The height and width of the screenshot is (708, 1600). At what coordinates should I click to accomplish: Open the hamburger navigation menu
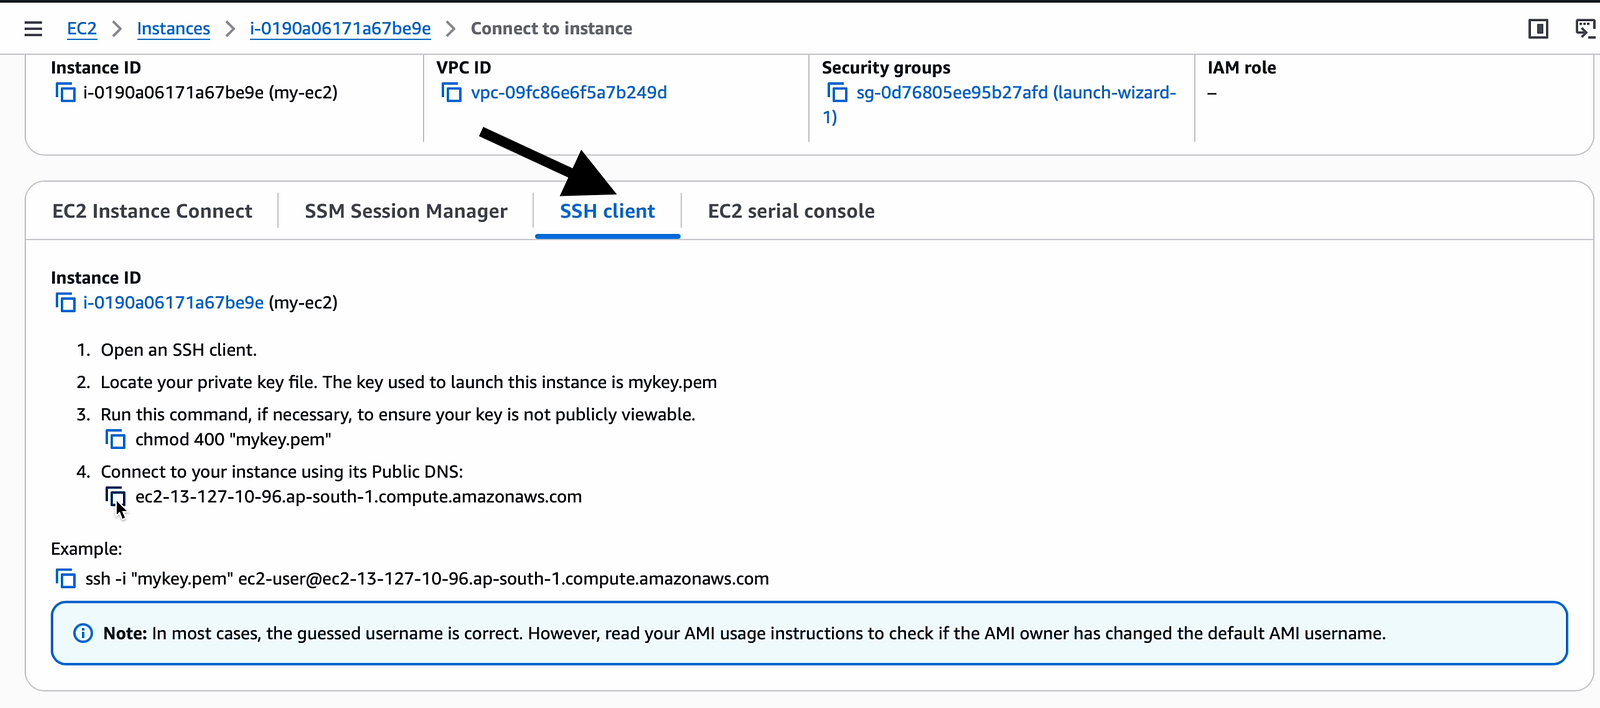(33, 29)
